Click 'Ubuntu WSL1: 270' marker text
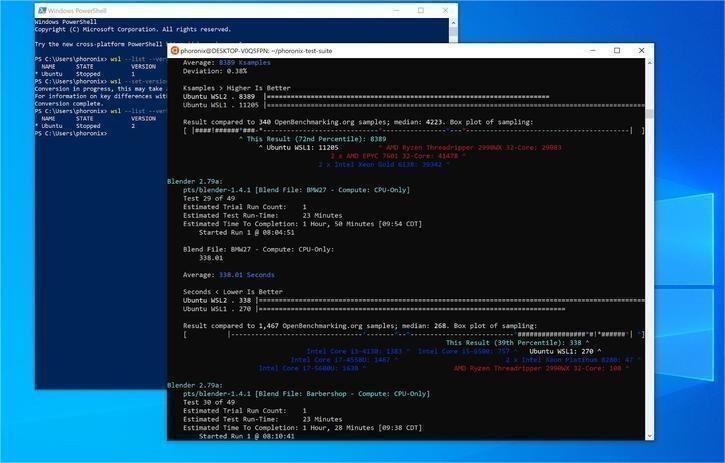The width and height of the screenshot is (725, 463). [565, 352]
